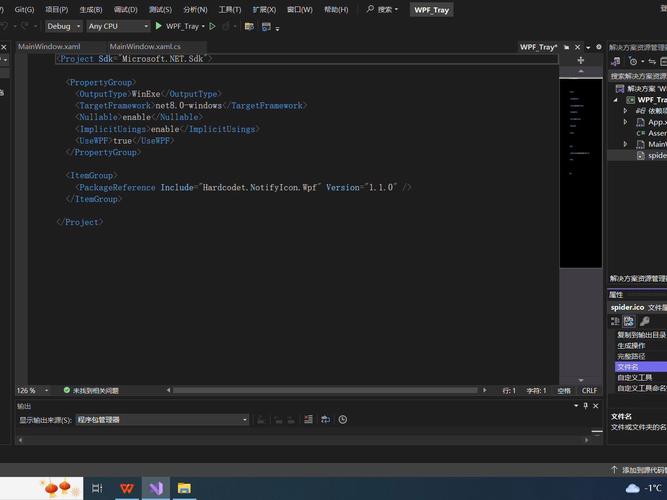Open the 126 % zoom level dropdown

(32, 390)
